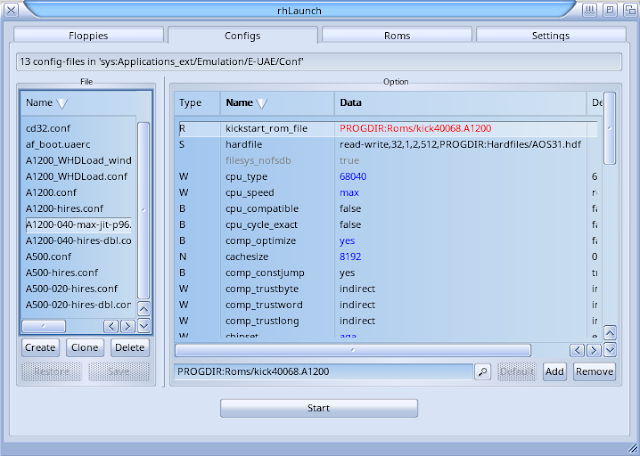Select the cpu_type option row

point(388,176)
